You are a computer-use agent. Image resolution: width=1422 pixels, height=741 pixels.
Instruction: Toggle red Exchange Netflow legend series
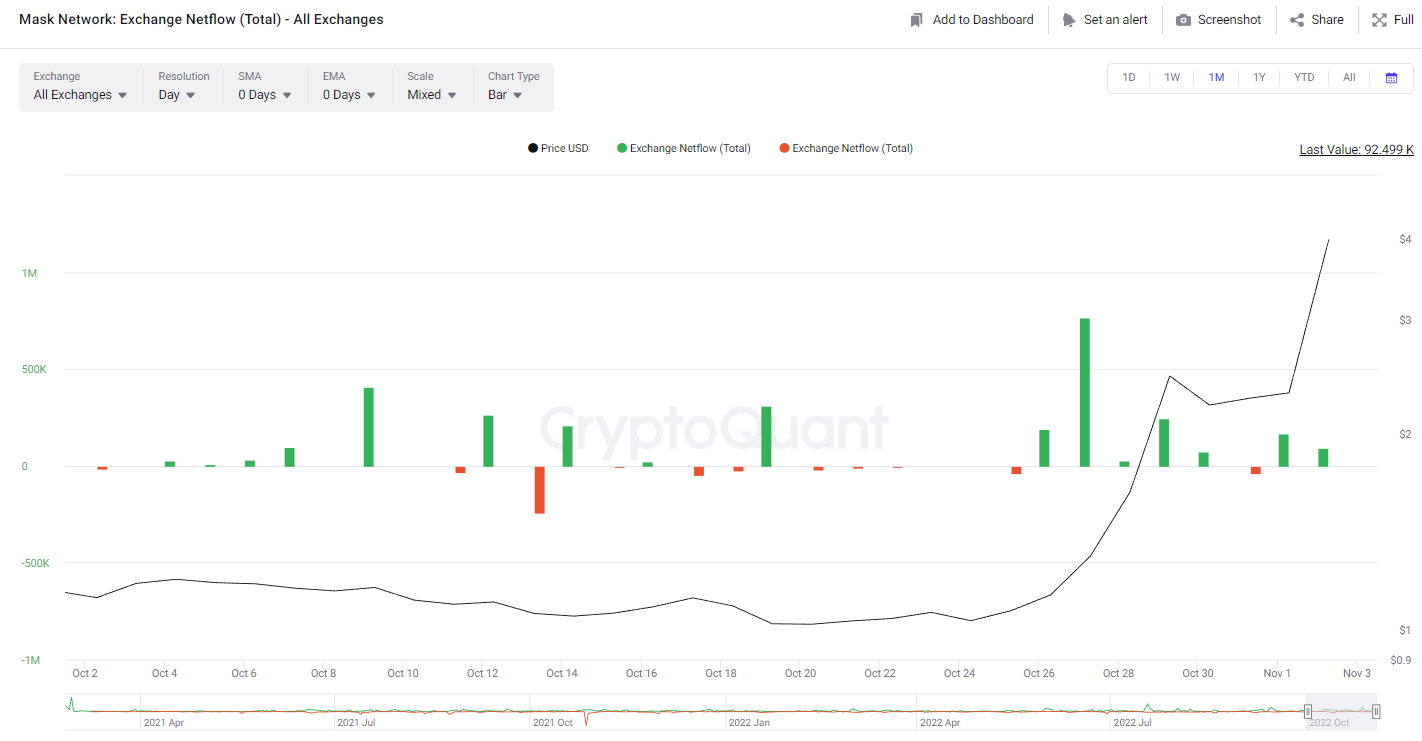point(845,149)
